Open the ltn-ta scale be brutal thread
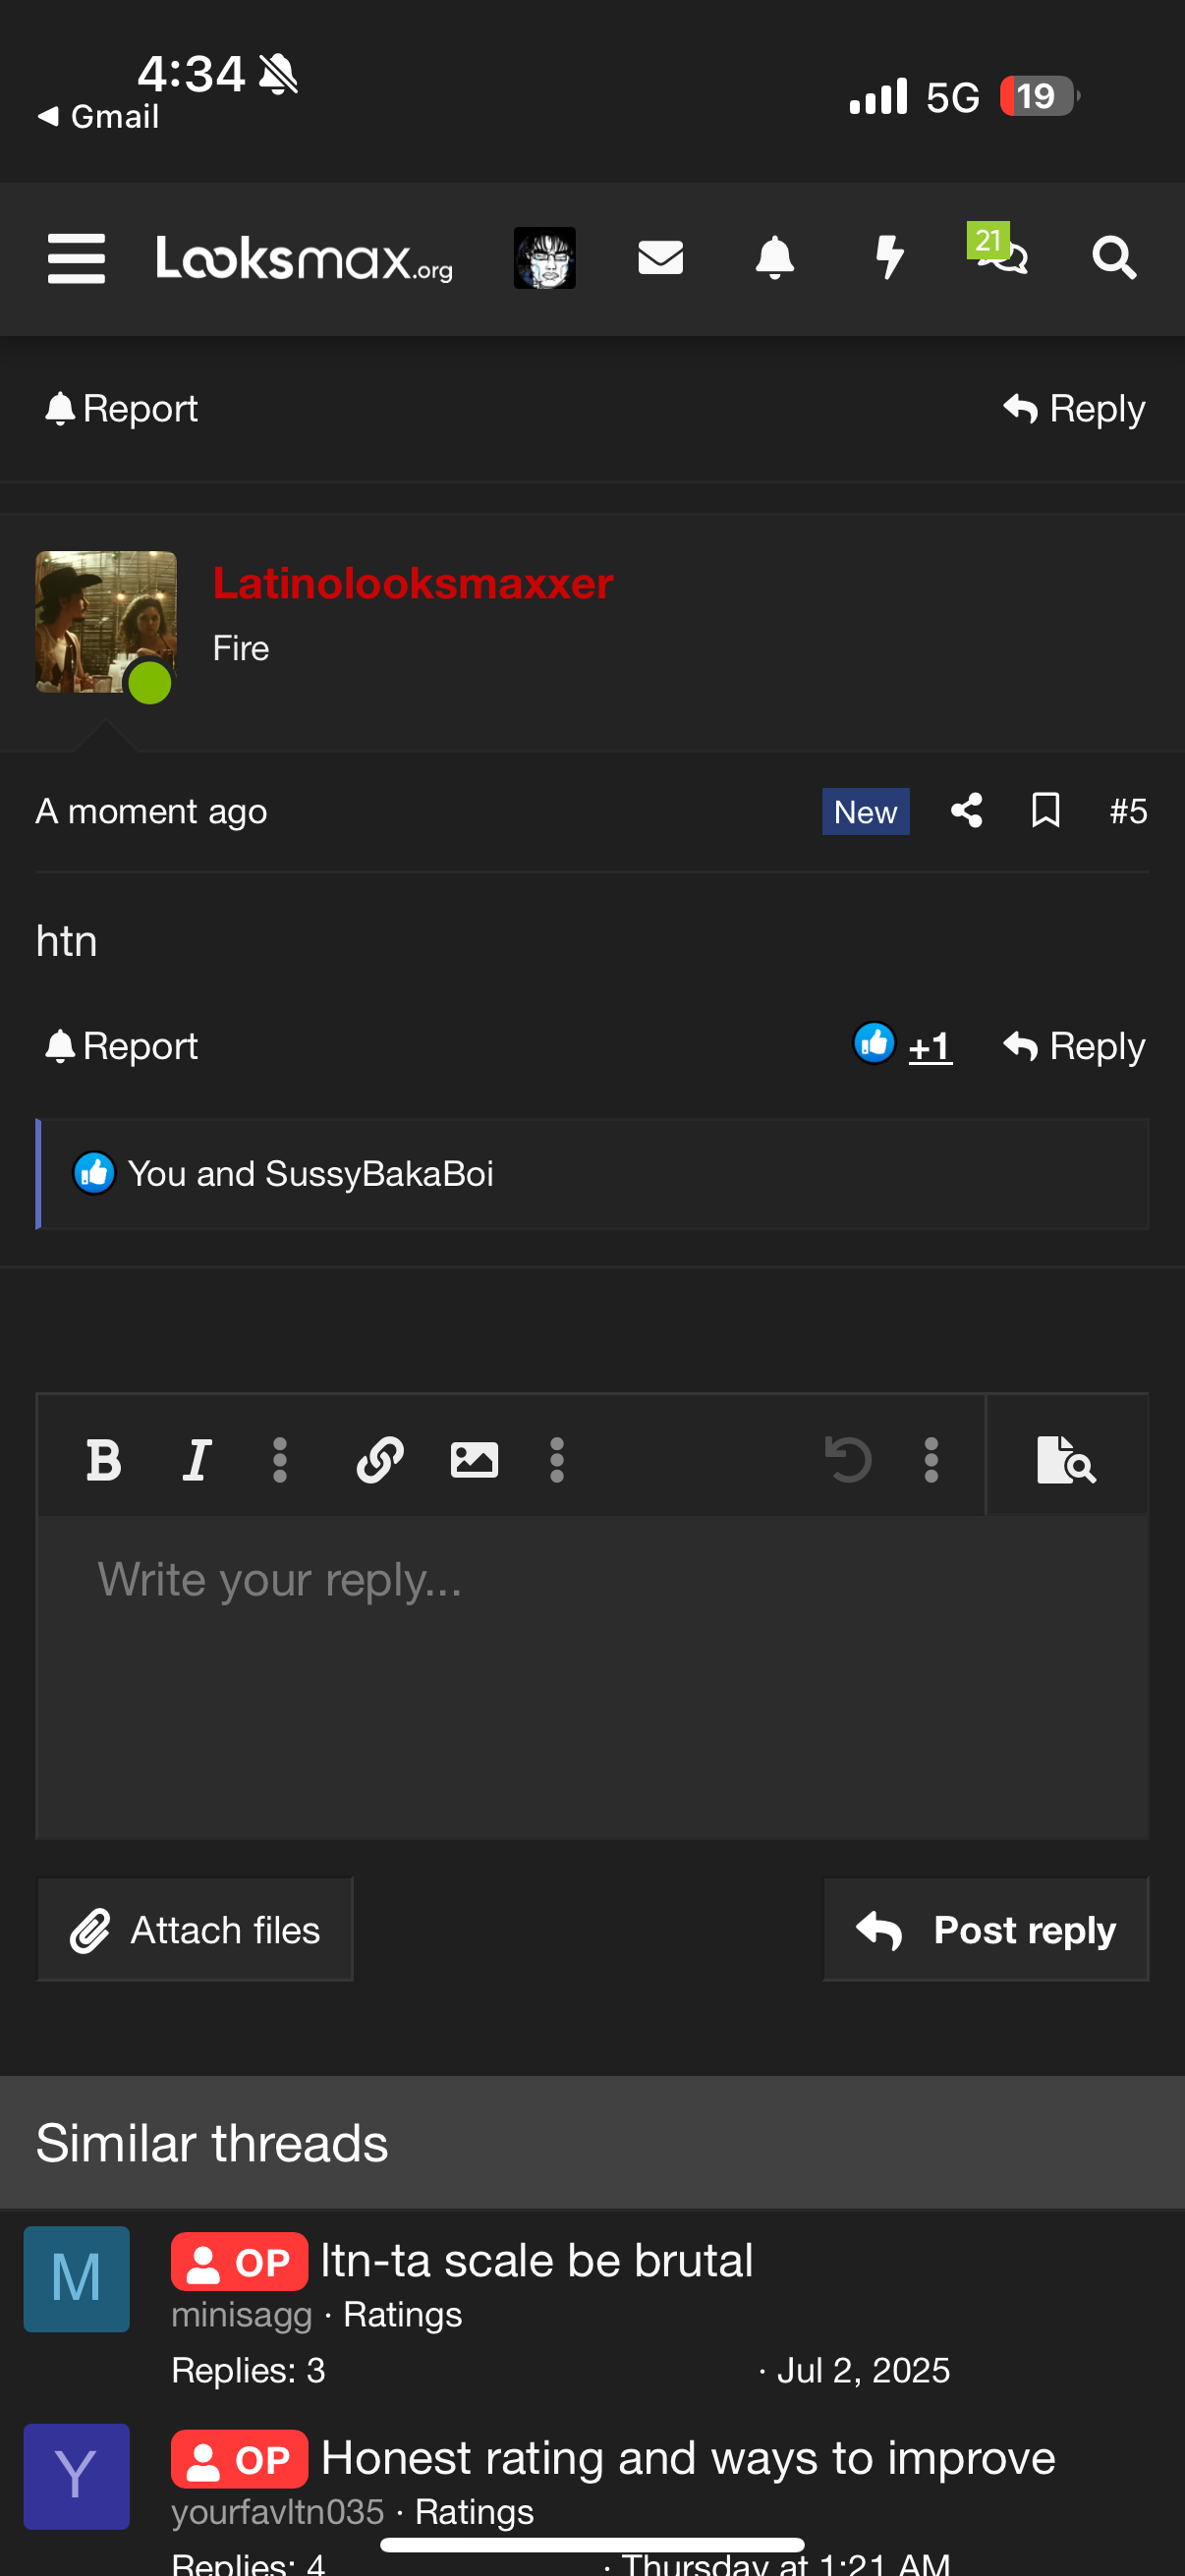The width and height of the screenshot is (1185, 2576). click(x=537, y=2261)
